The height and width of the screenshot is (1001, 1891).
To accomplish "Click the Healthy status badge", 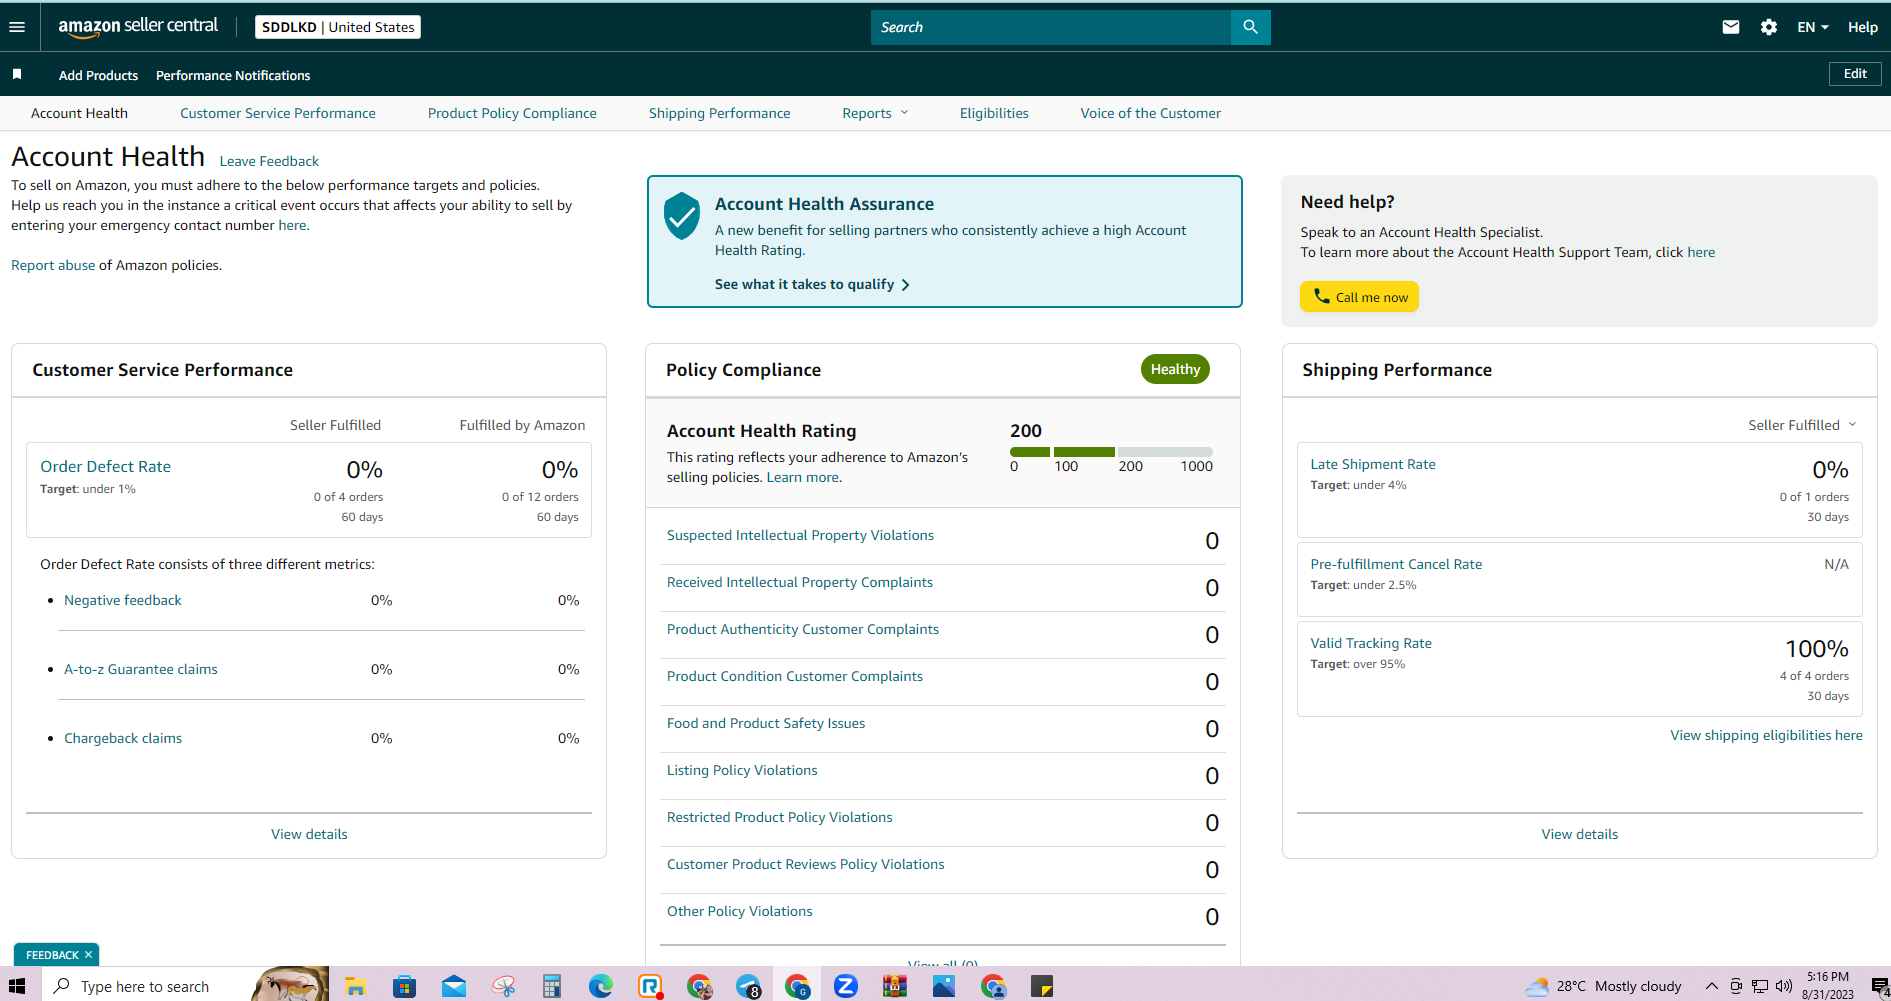I will tap(1175, 369).
